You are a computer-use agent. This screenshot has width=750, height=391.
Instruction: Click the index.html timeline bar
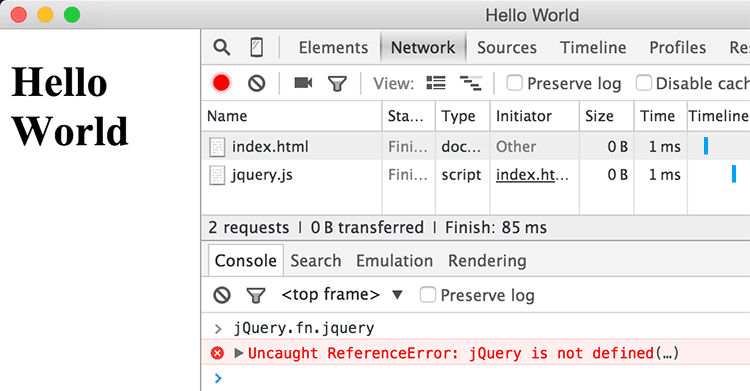[706, 146]
